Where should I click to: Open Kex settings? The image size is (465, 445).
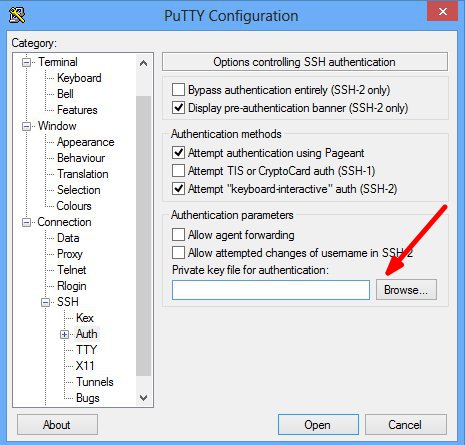point(85,318)
